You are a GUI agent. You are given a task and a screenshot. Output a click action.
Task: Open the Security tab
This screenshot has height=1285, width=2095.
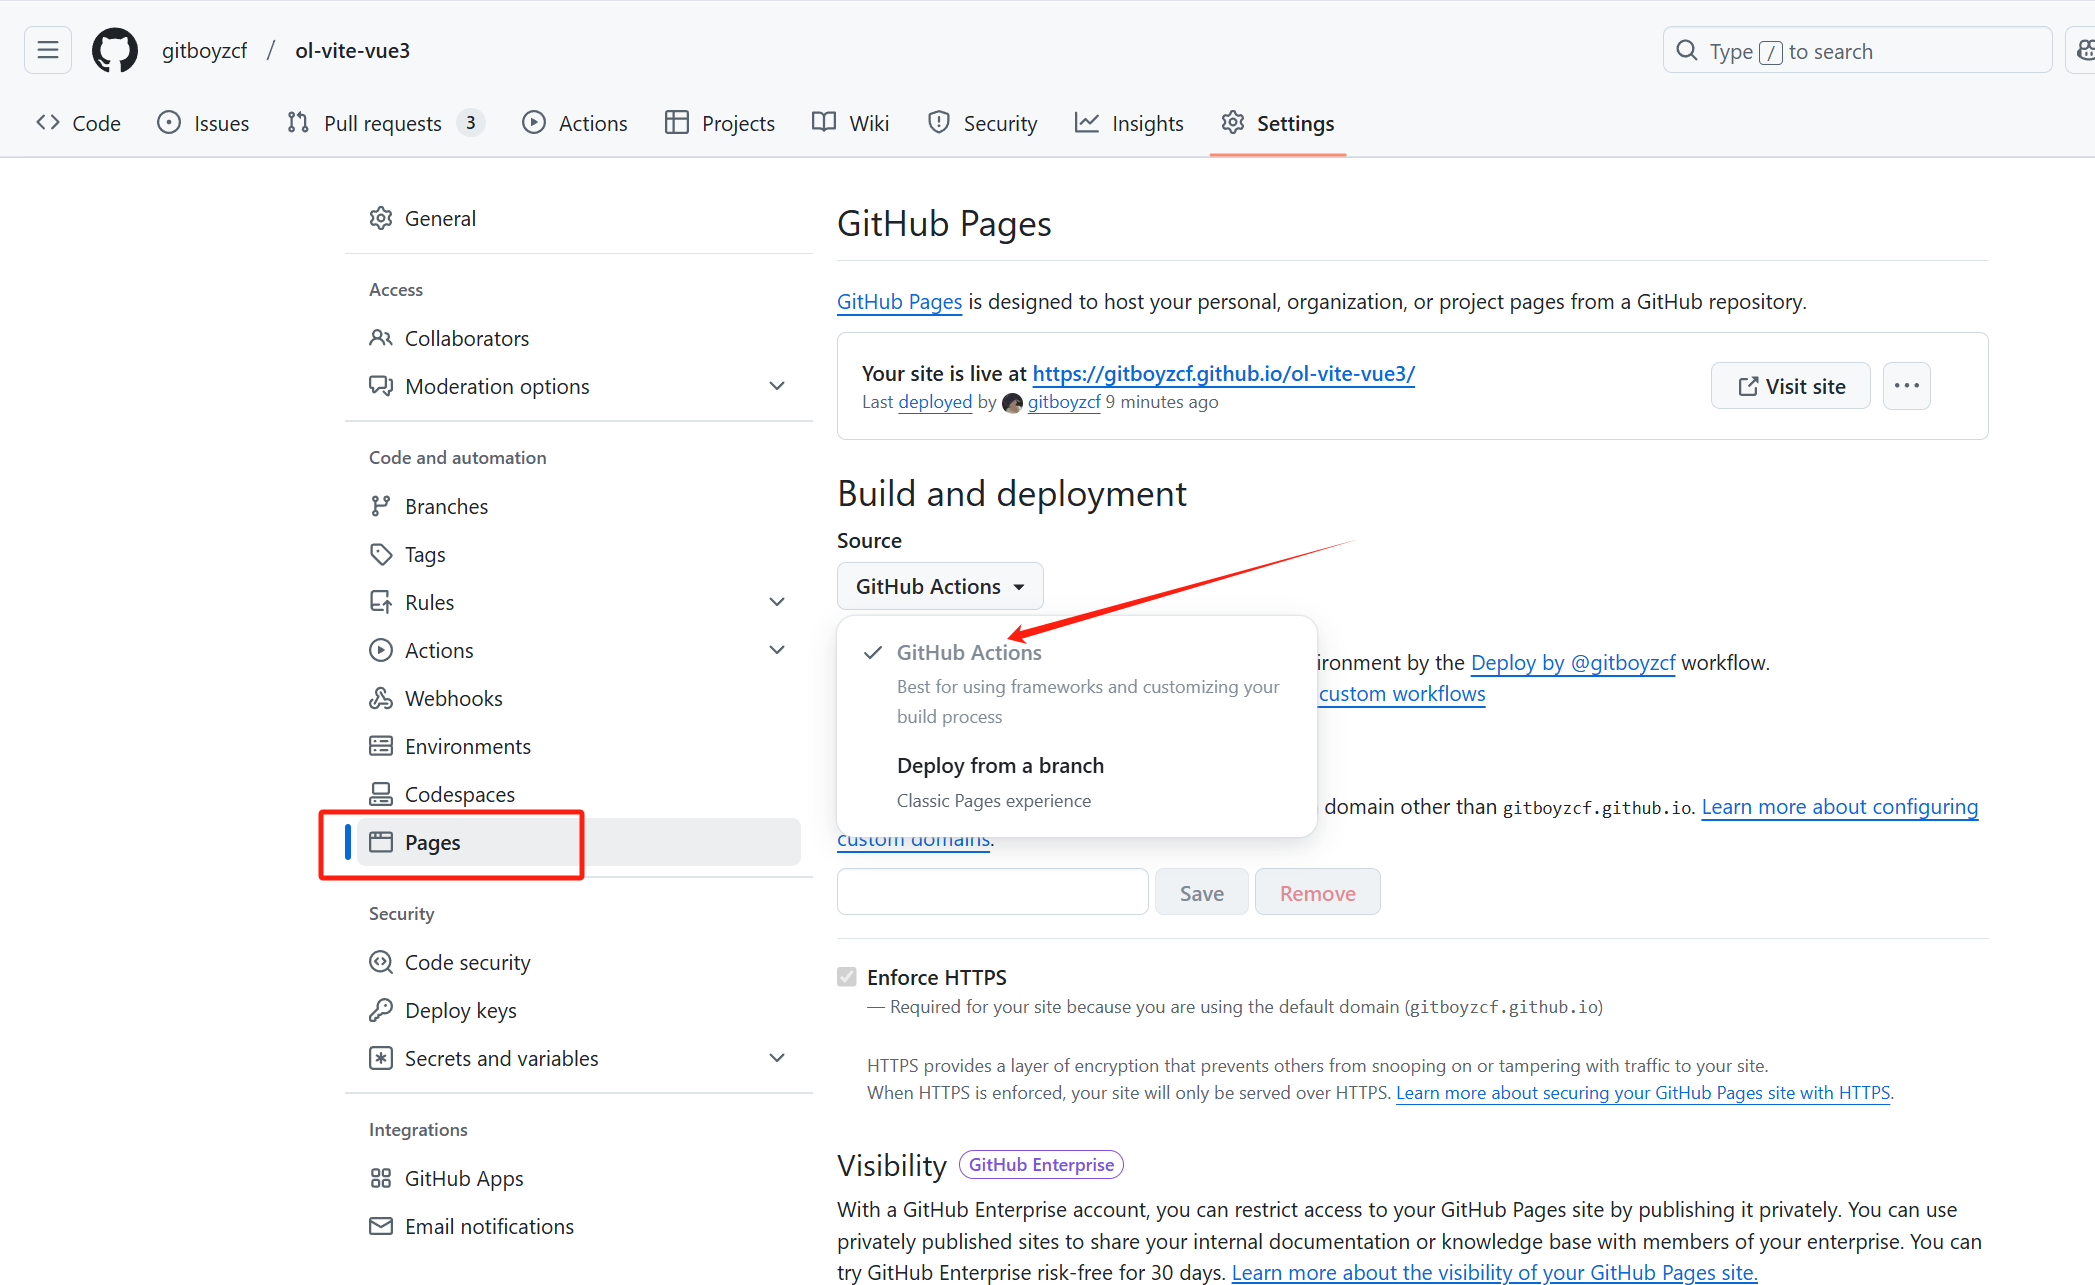tap(983, 123)
